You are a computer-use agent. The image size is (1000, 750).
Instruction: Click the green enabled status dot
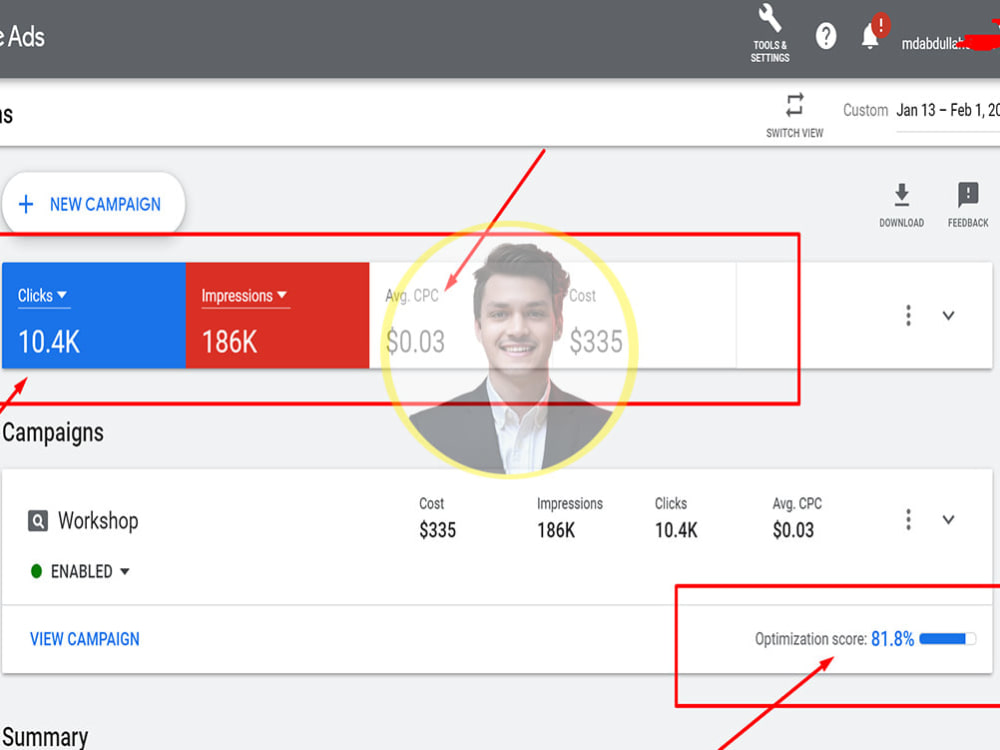[x=36, y=571]
